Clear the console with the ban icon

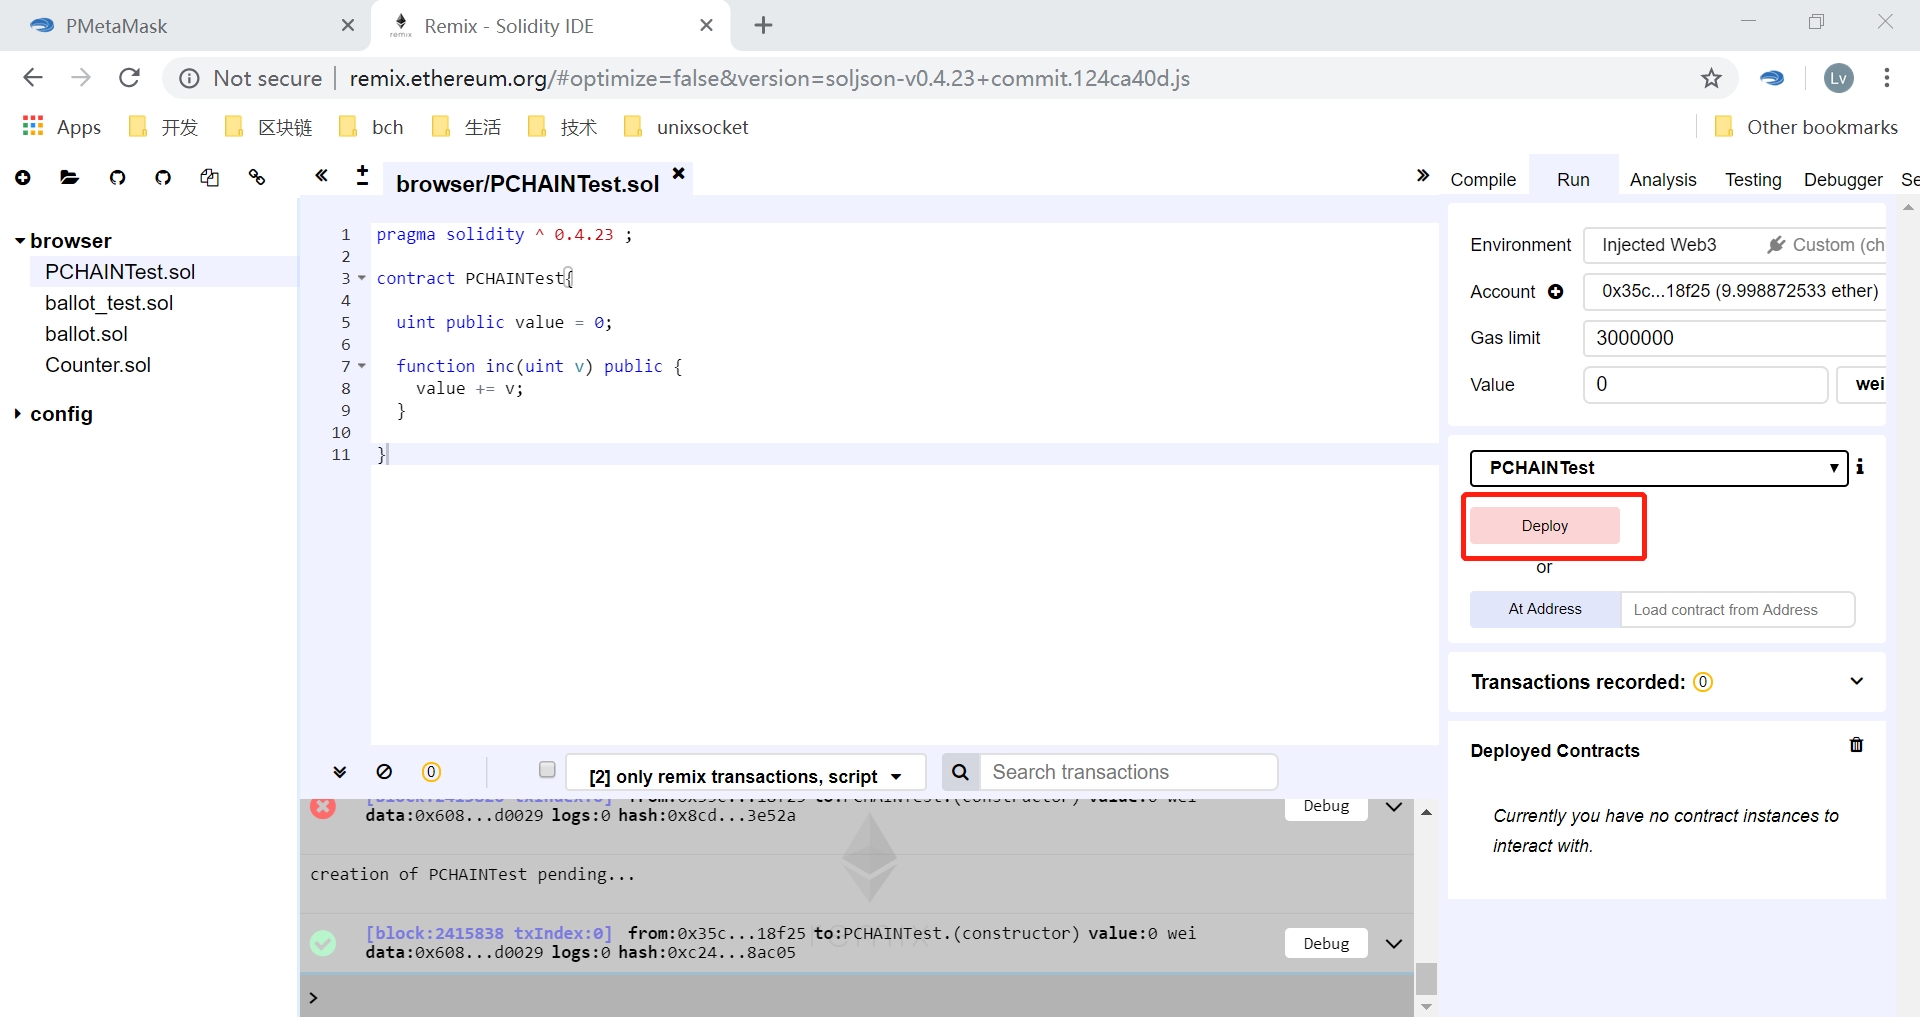[x=384, y=772]
